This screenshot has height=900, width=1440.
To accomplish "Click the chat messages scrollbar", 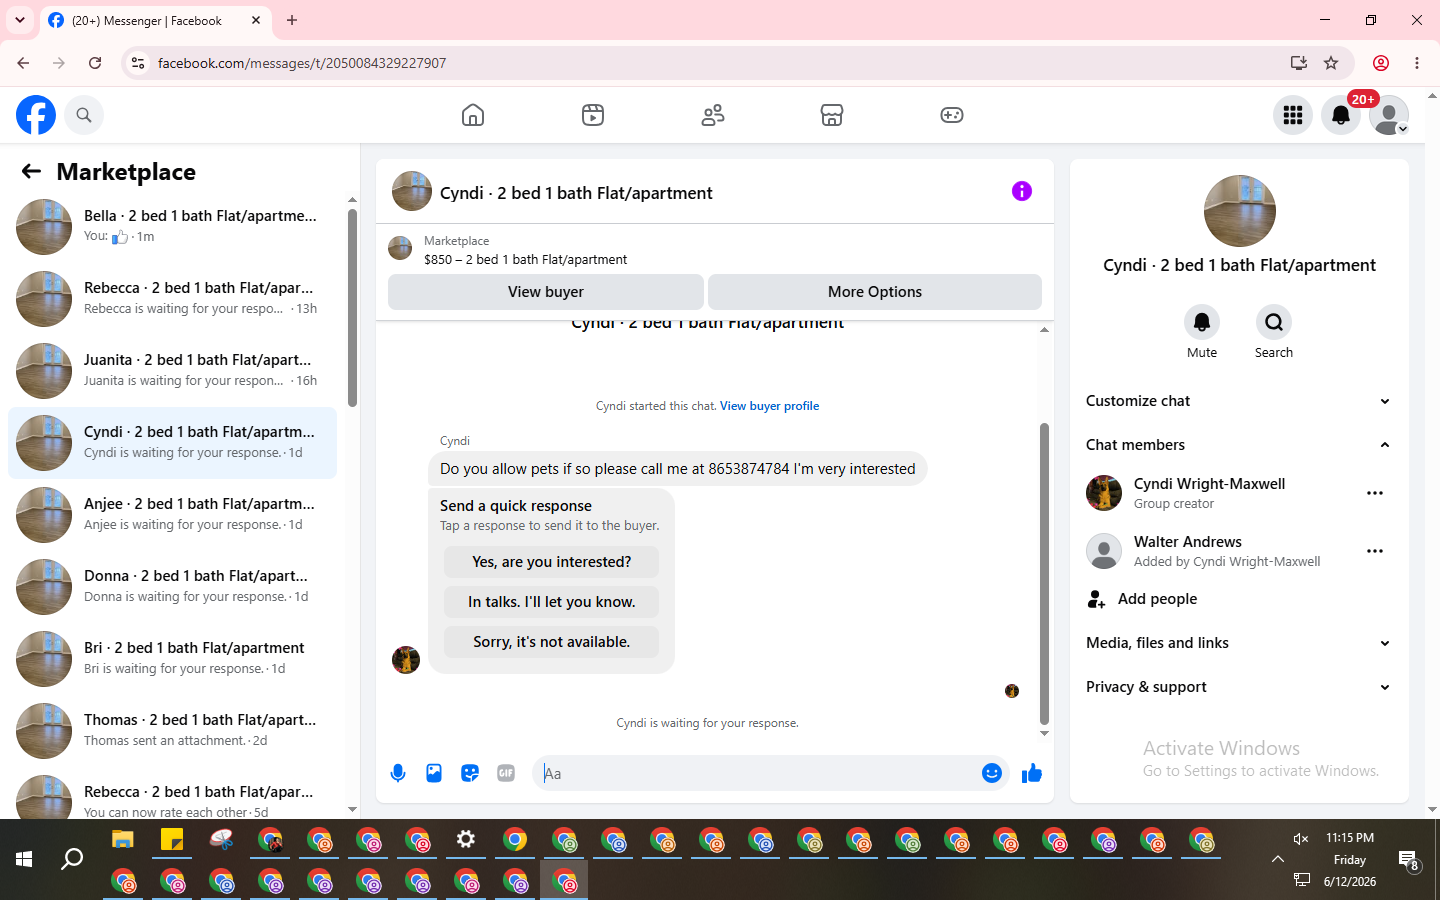I will coord(1044,573).
